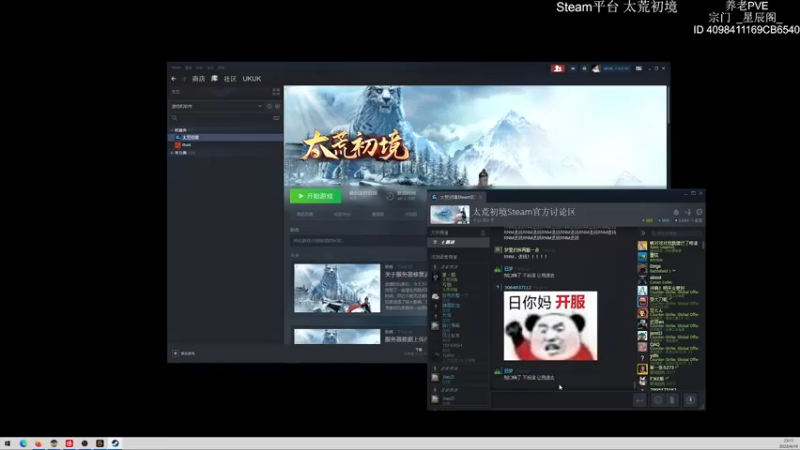Viewport: 800px width, 450px height.
Task: Open the UKUK profile avatar in header
Action: coord(595,68)
